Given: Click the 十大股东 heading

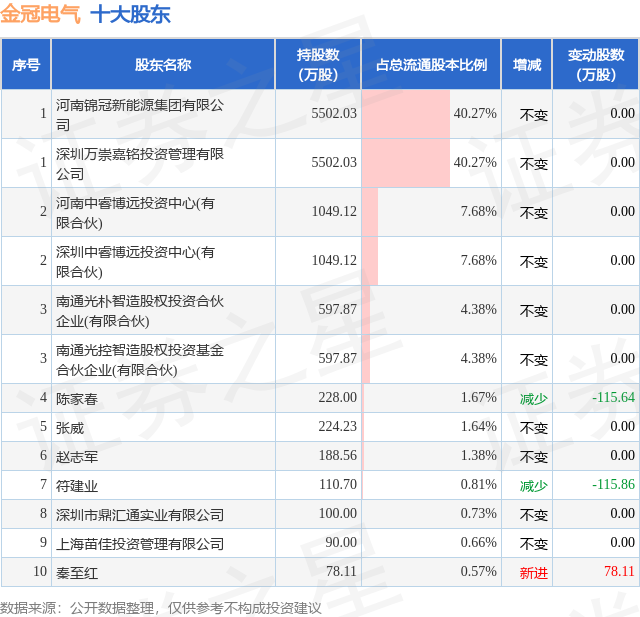Looking at the screenshot, I should point(130,15).
